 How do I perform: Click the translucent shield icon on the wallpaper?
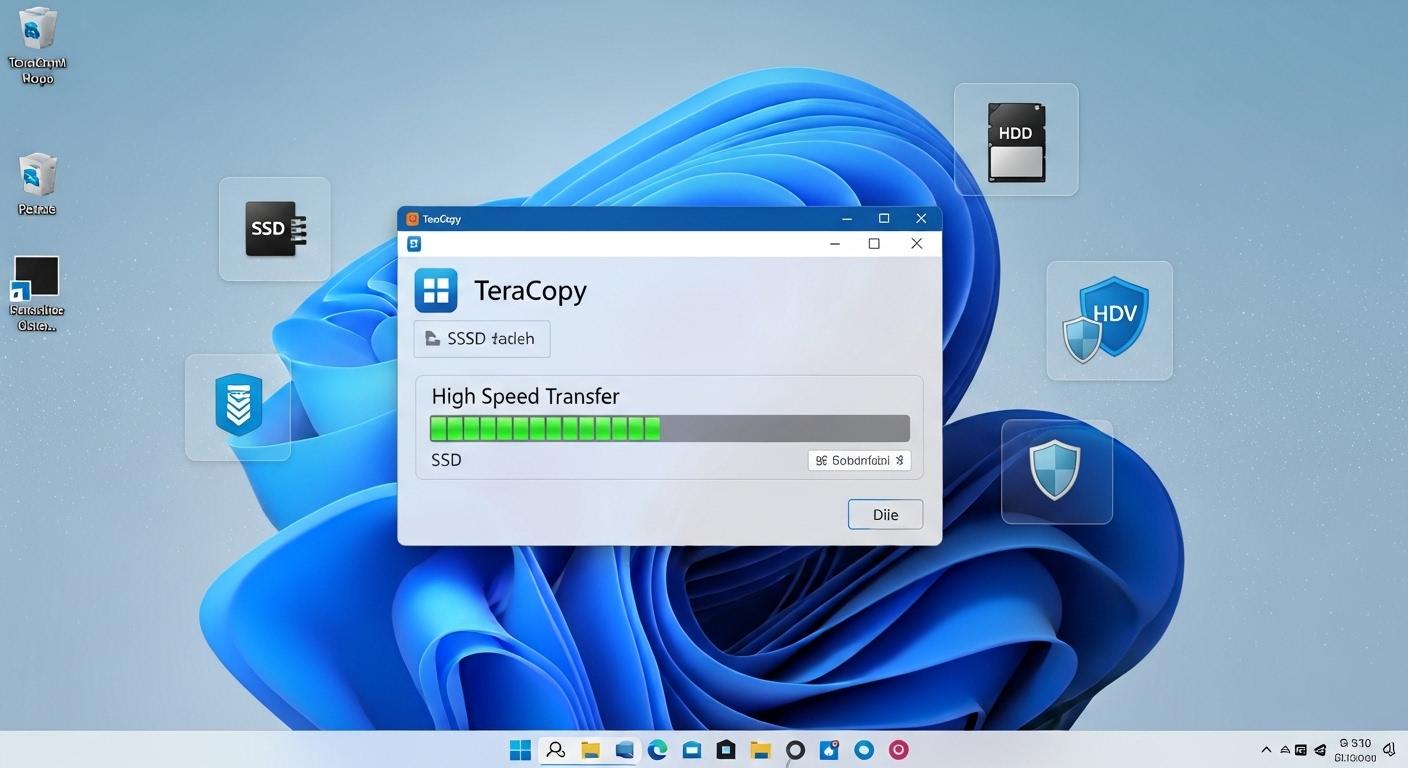[1056, 470]
